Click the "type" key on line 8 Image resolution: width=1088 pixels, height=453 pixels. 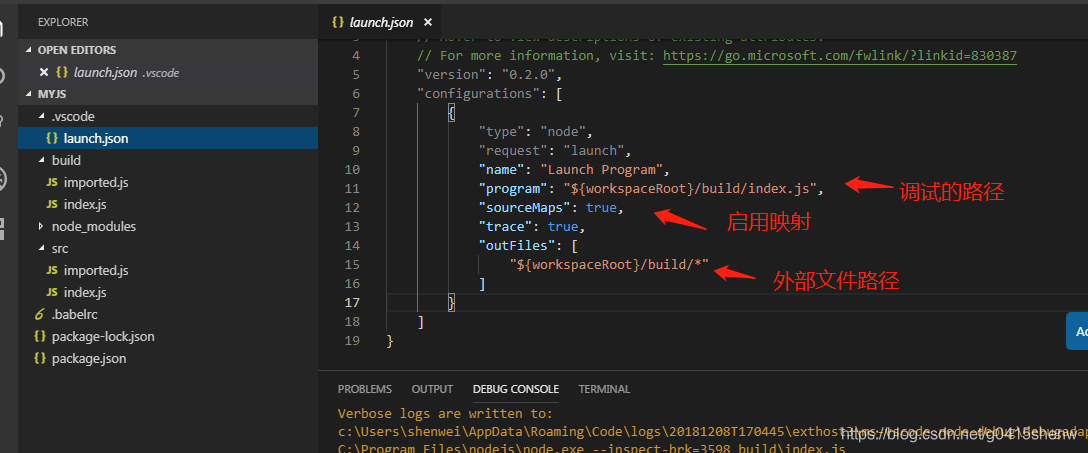(502, 131)
